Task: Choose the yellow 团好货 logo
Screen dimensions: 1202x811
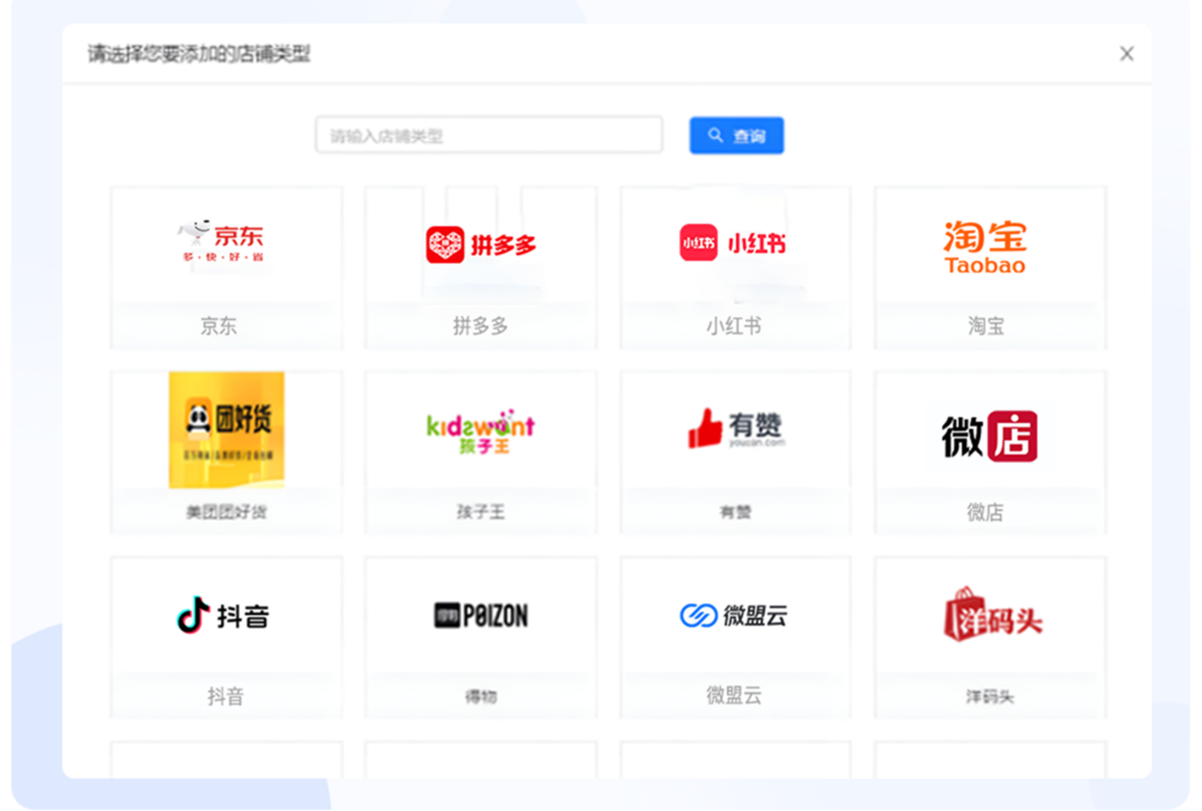Action: coord(226,429)
